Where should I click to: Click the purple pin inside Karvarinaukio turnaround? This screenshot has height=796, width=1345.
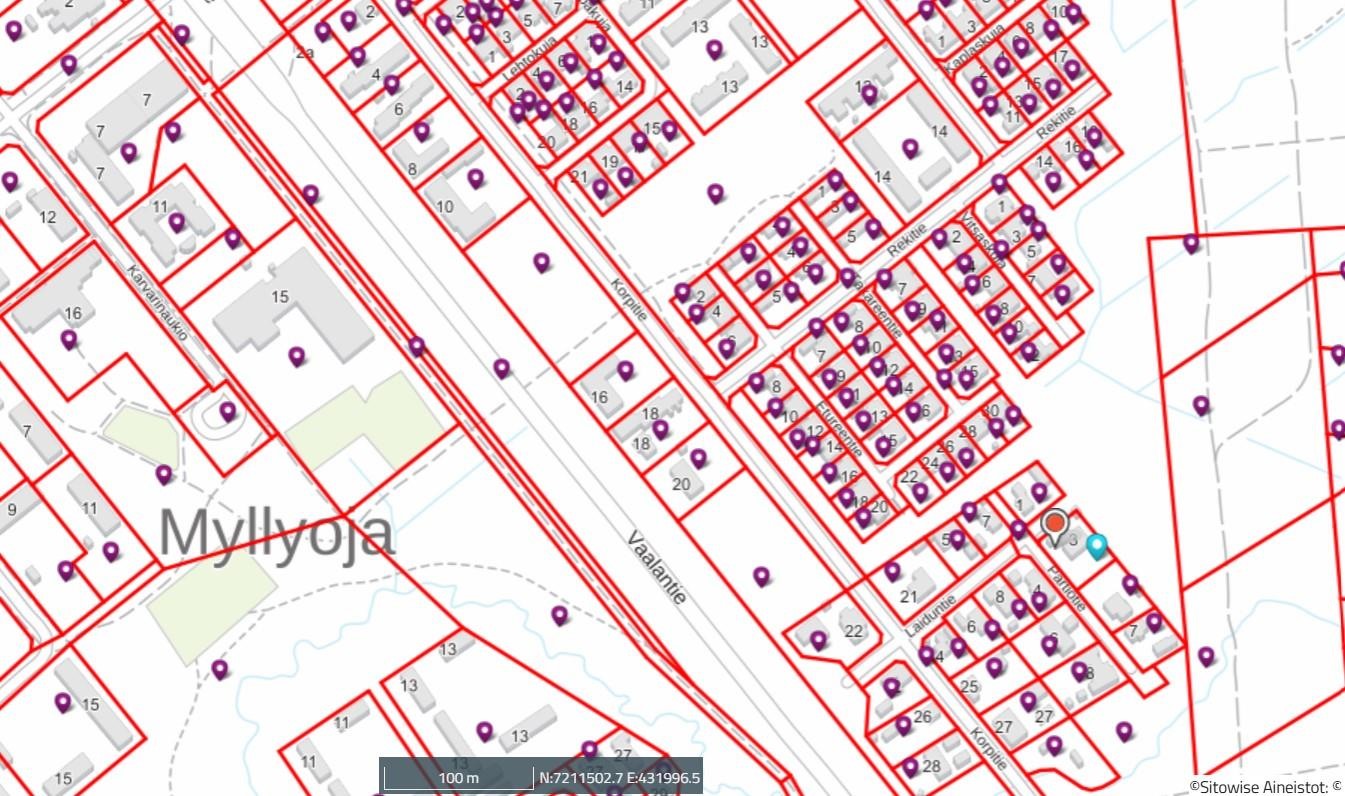228,410
